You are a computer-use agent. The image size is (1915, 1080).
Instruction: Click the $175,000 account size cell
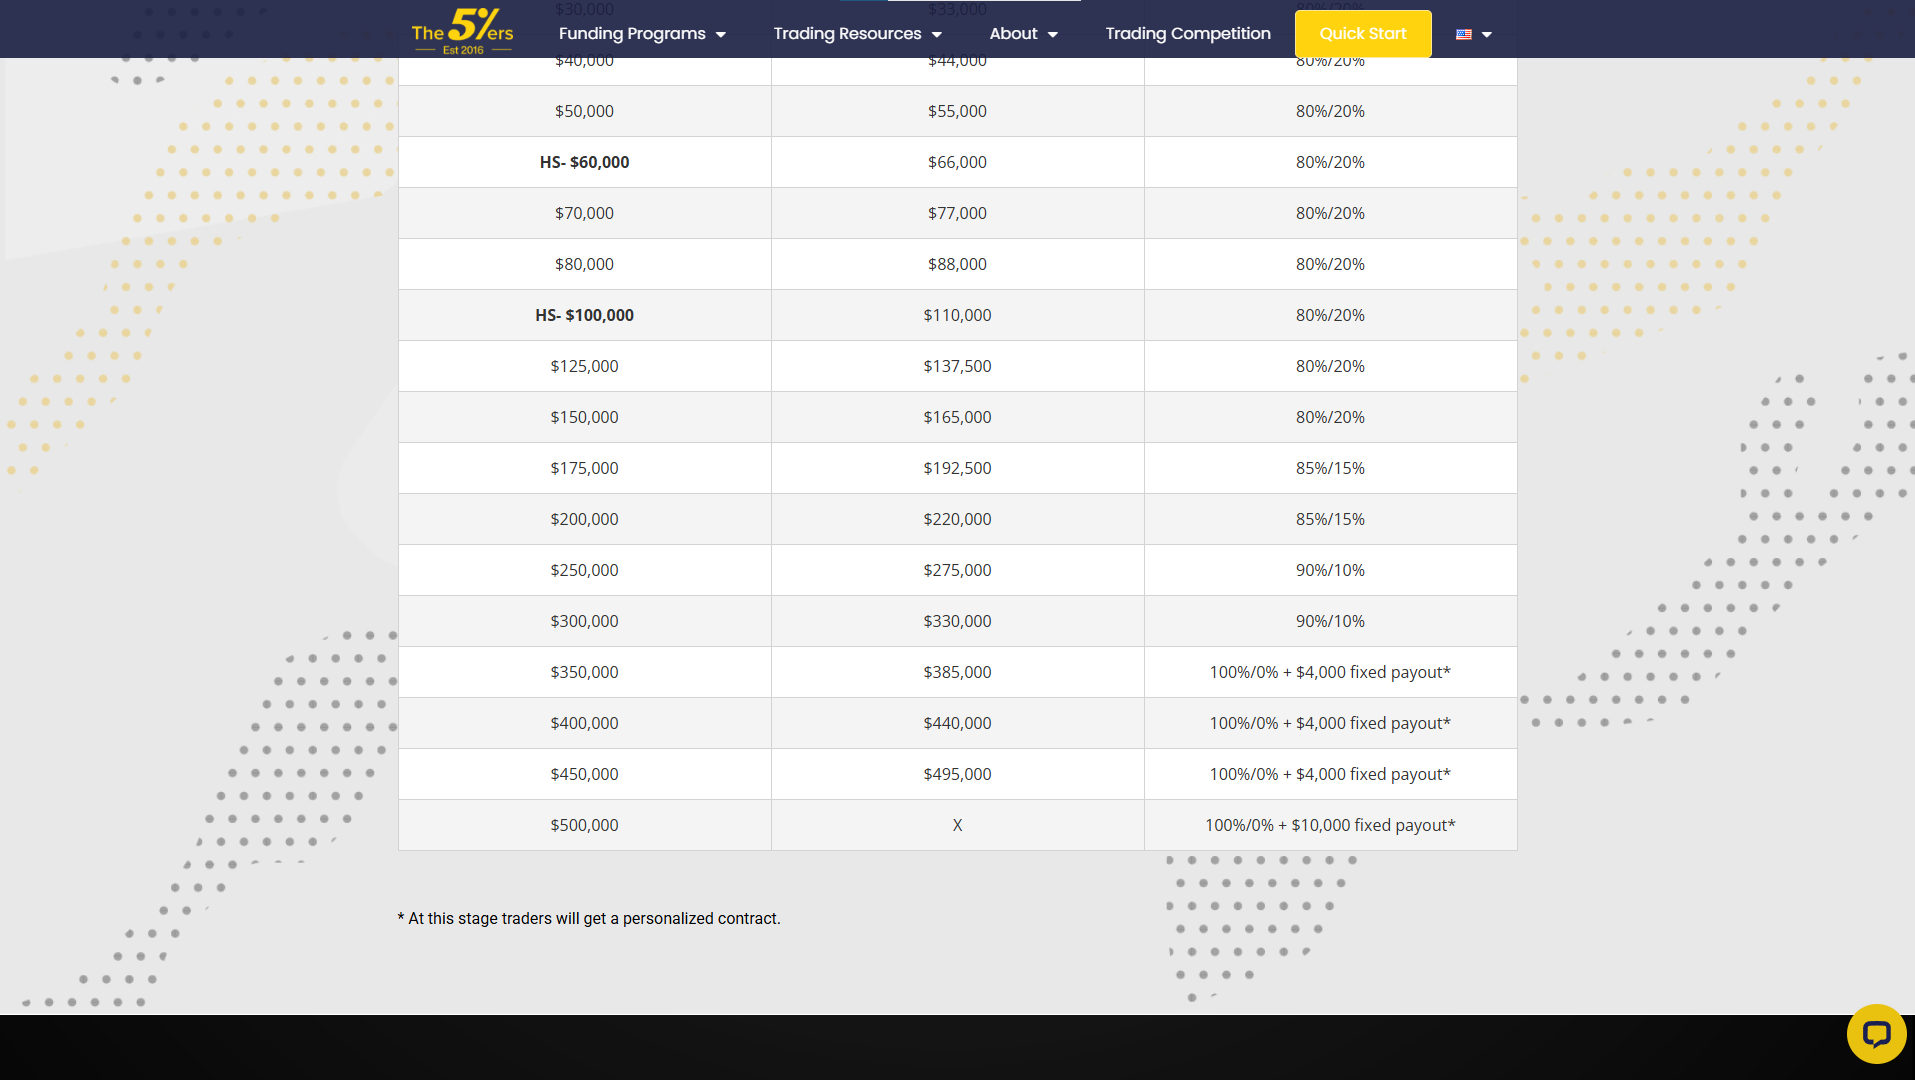584,468
